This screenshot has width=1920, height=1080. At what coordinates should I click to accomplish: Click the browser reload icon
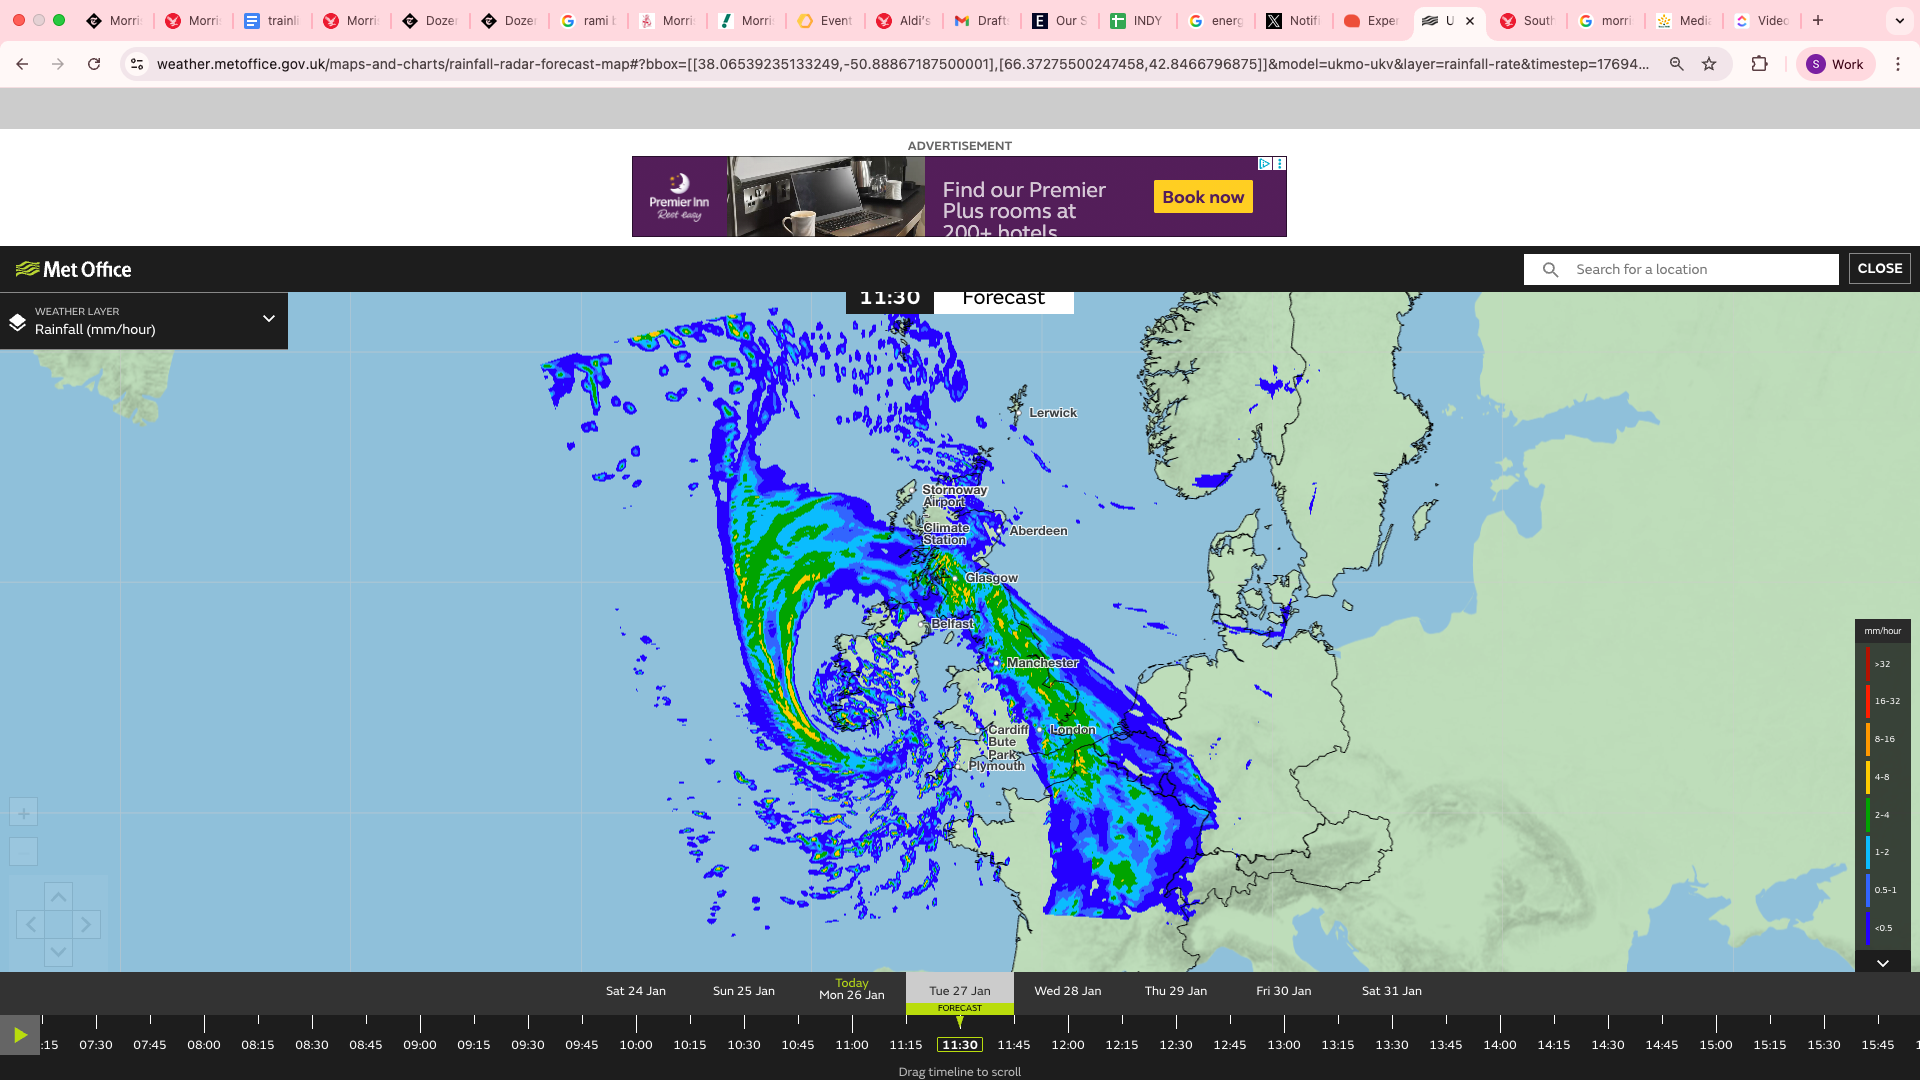[94, 63]
